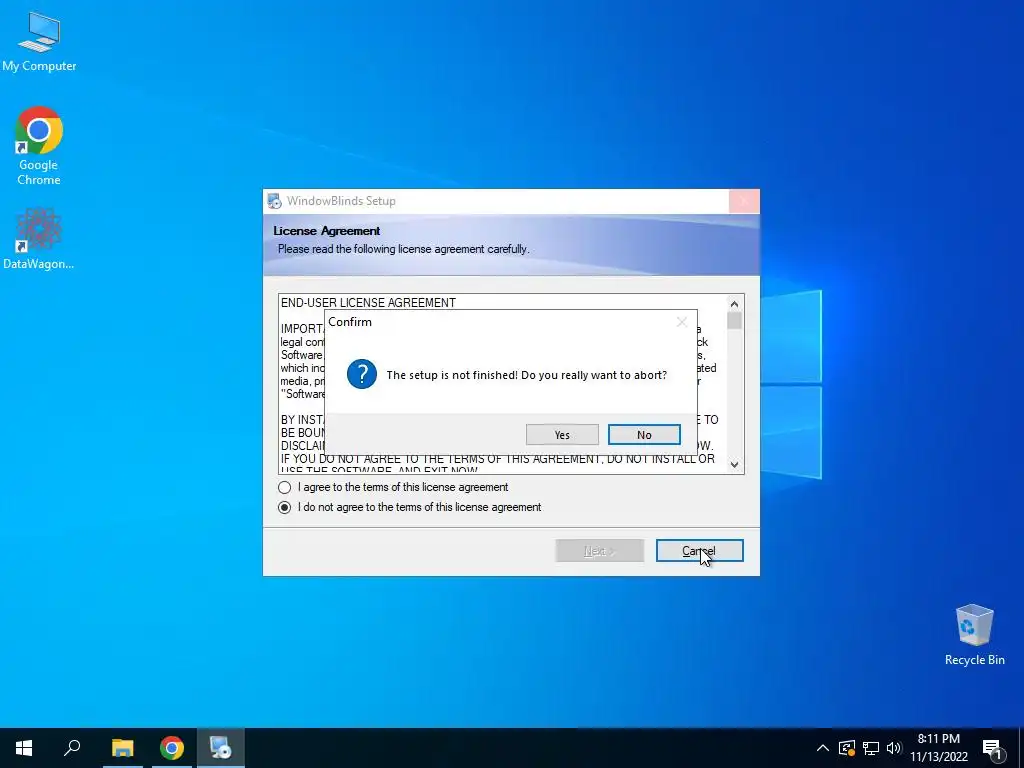
Task: Open the clock showing 8:11 PM
Action: (x=938, y=748)
